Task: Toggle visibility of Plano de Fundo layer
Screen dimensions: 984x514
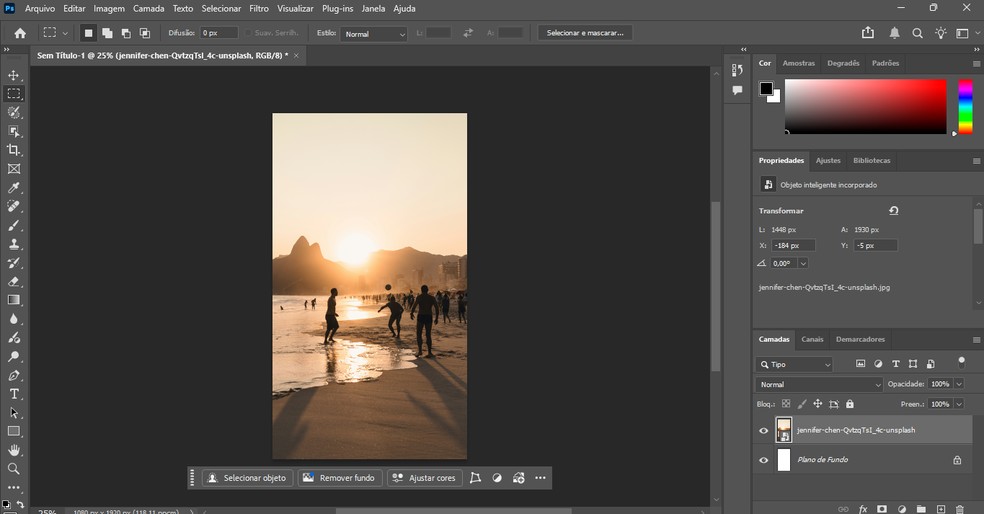Action: [764, 460]
